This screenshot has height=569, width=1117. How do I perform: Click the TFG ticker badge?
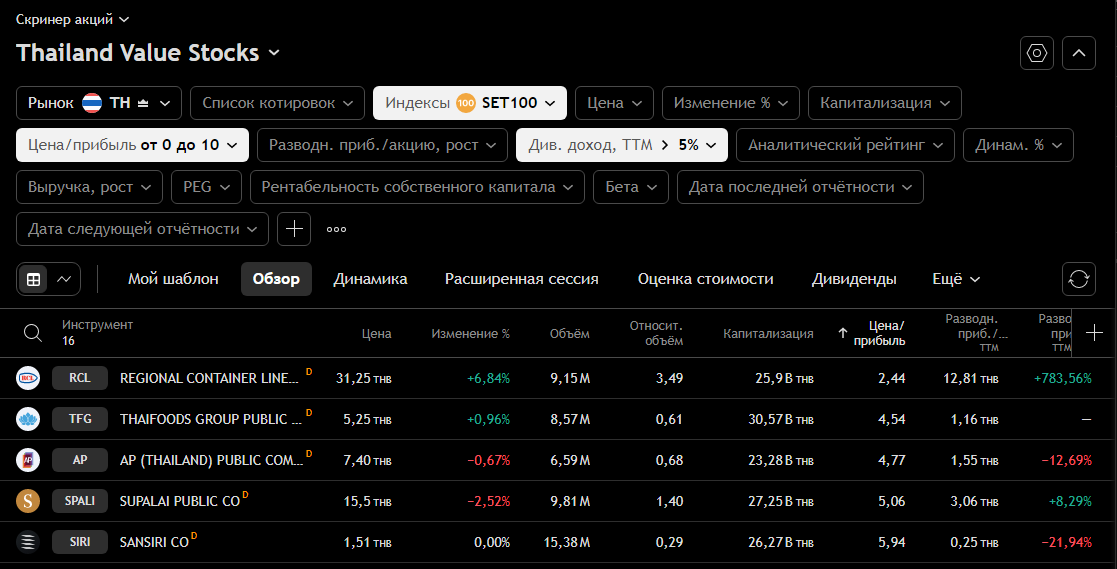point(80,419)
